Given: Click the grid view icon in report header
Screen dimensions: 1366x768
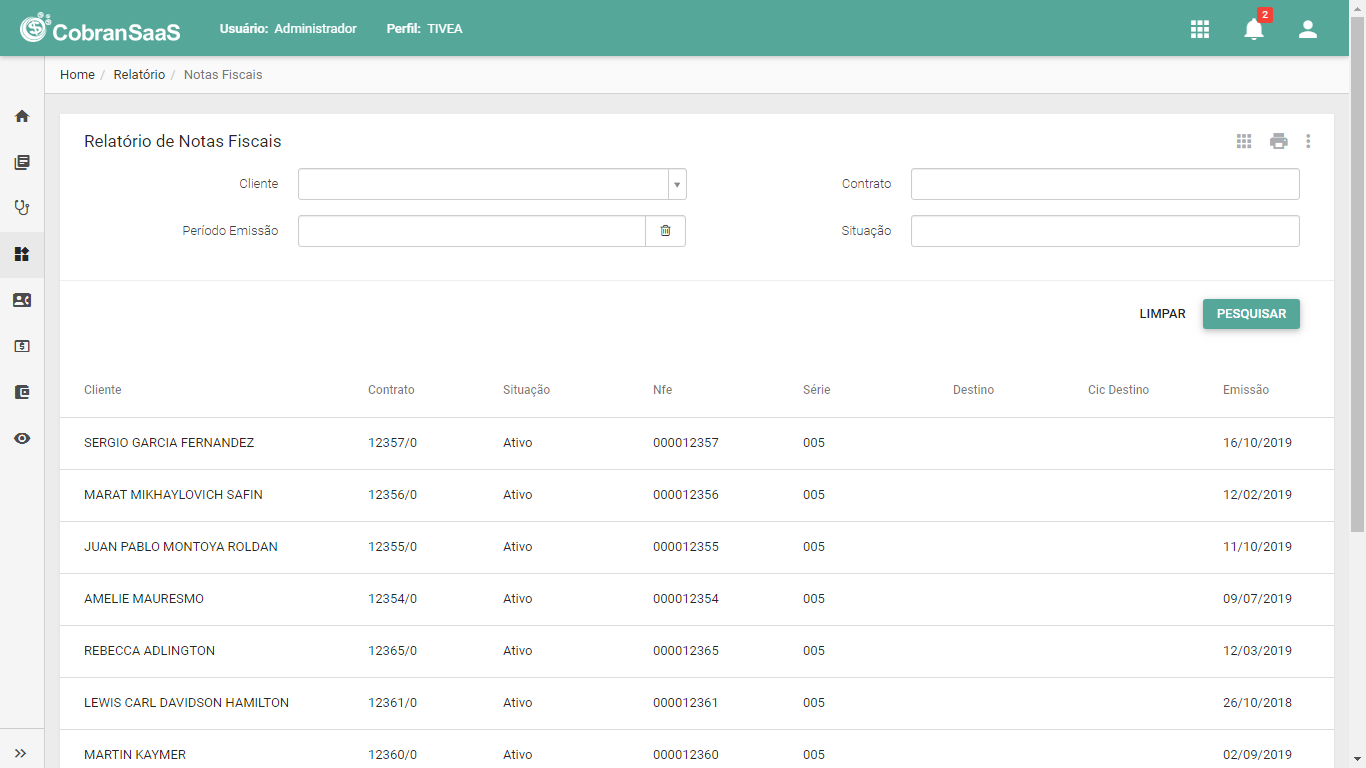Looking at the screenshot, I should (1244, 141).
